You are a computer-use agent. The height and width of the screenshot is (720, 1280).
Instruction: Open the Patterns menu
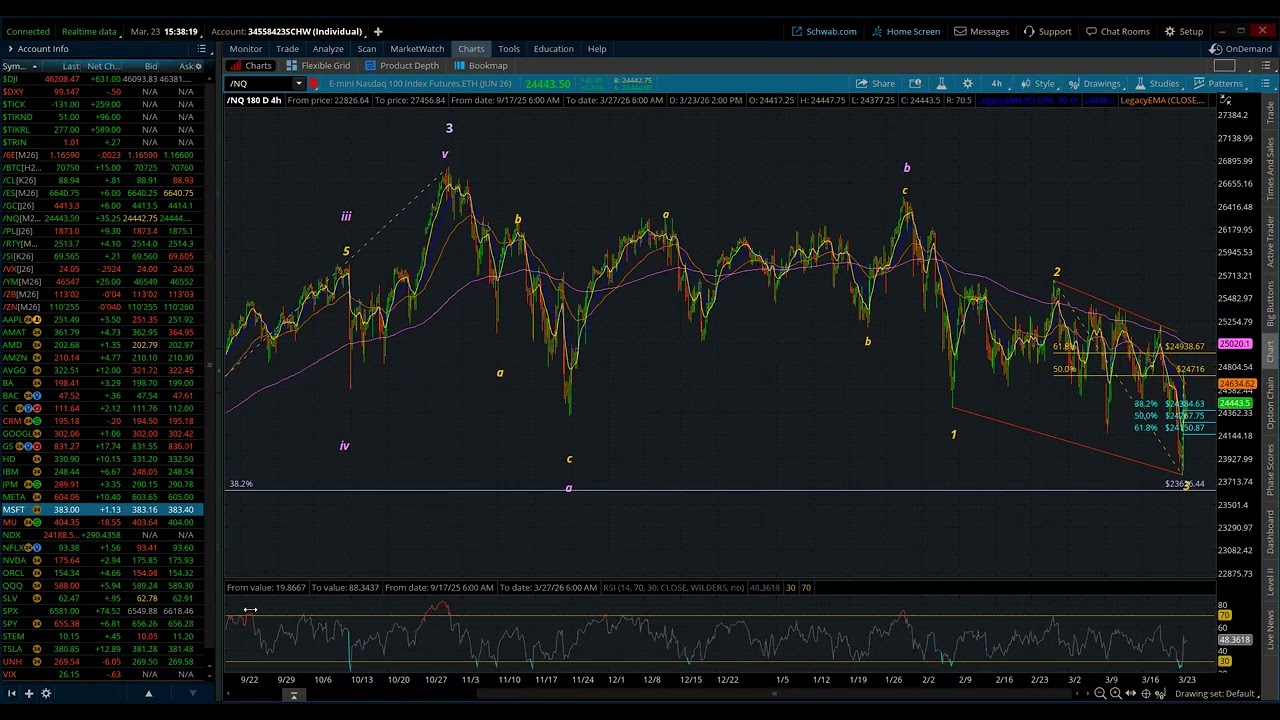[1218, 83]
